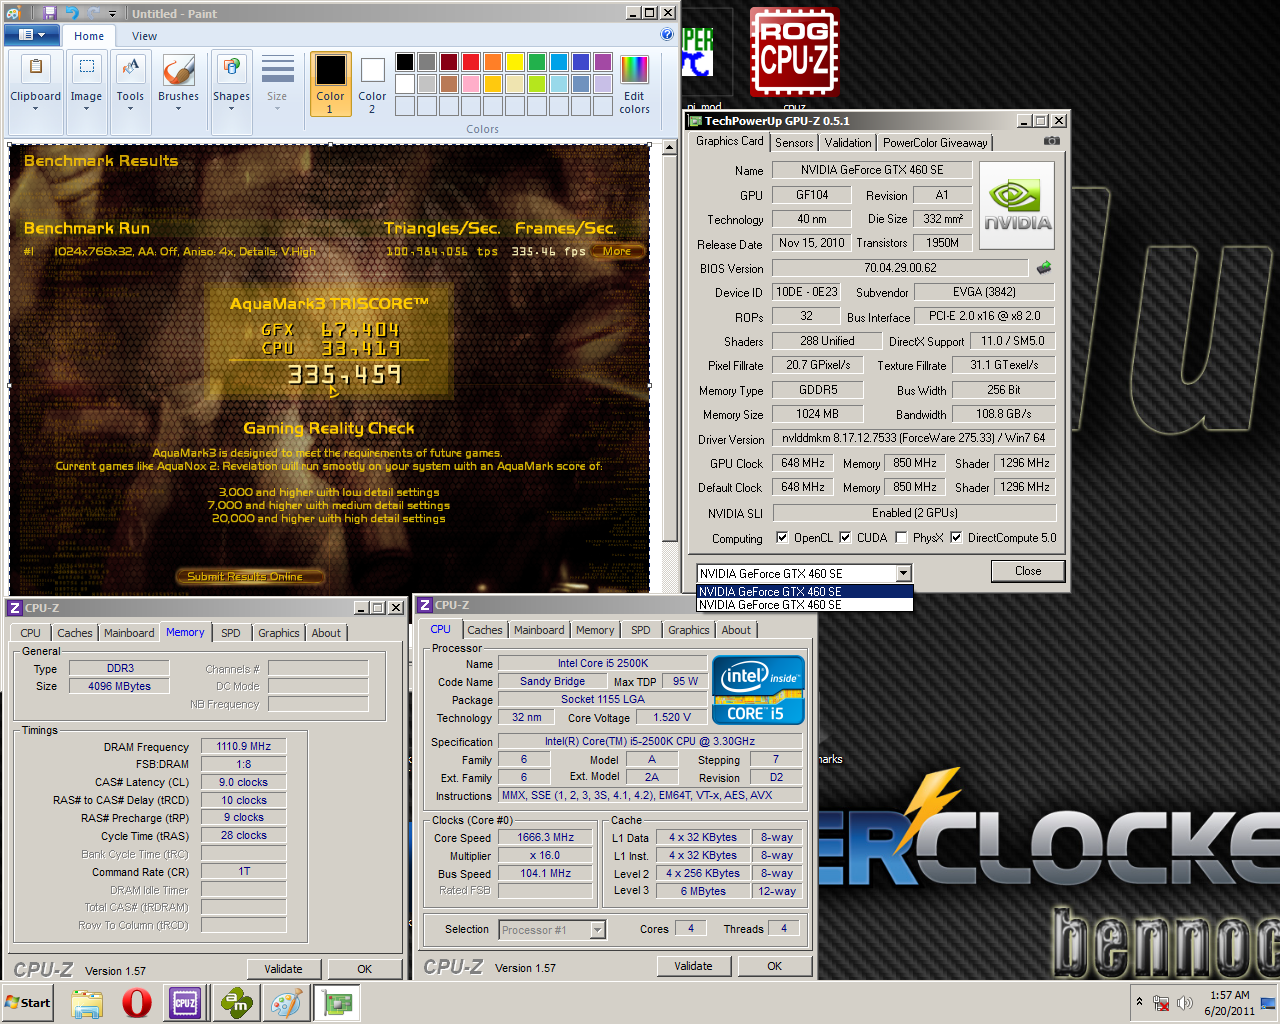The width and height of the screenshot is (1280, 1024).
Task: Click OK in right CPU-Z window
Action: (775, 966)
